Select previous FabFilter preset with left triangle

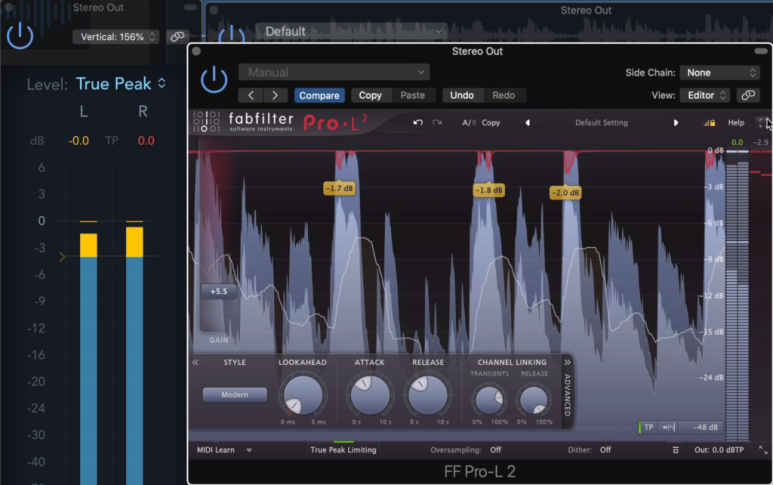tap(527, 123)
